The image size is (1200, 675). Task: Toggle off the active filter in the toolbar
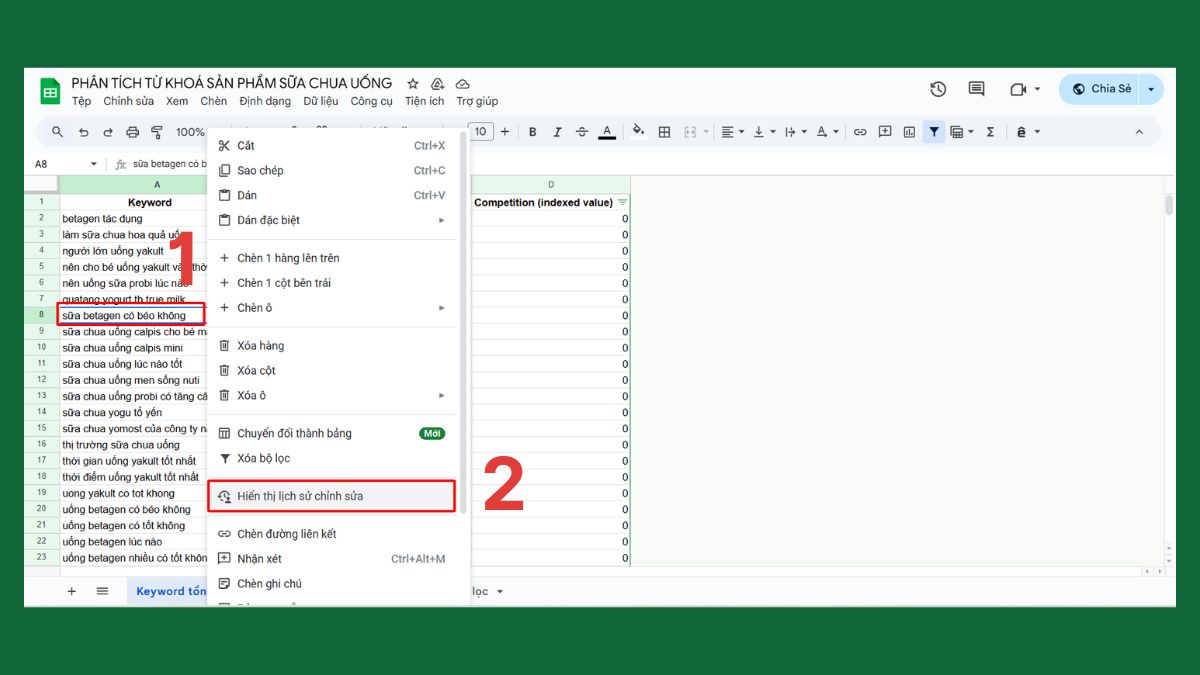point(933,131)
